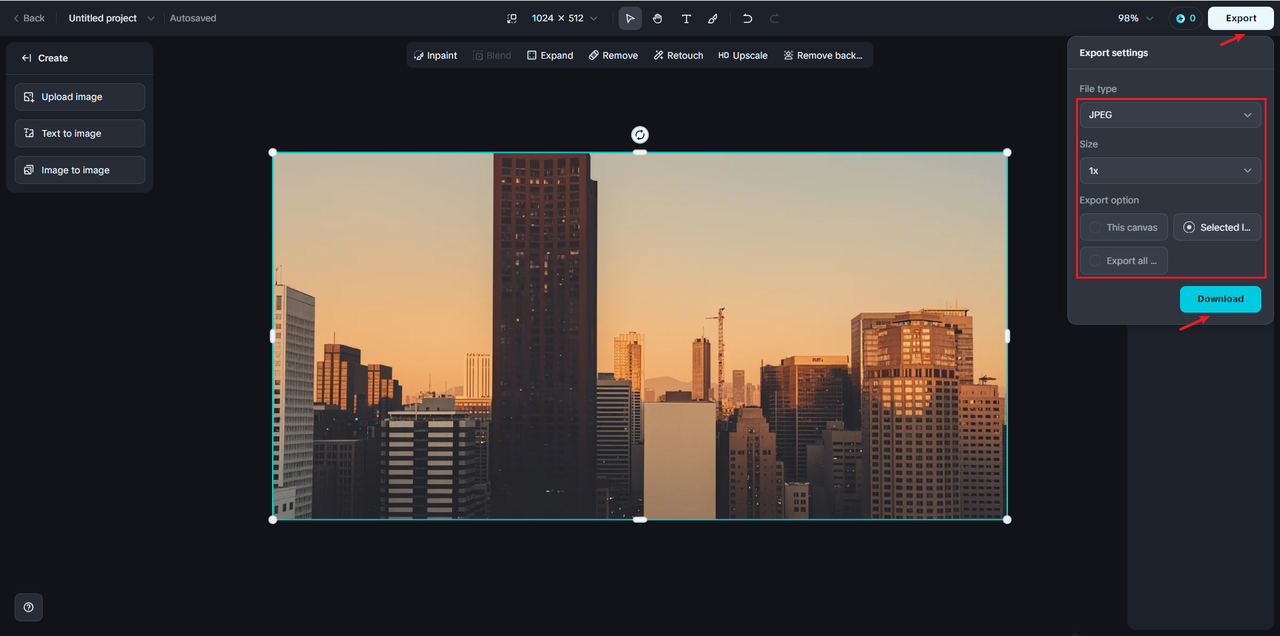
Task: Click the city skyline image on canvas
Action: (x=640, y=336)
